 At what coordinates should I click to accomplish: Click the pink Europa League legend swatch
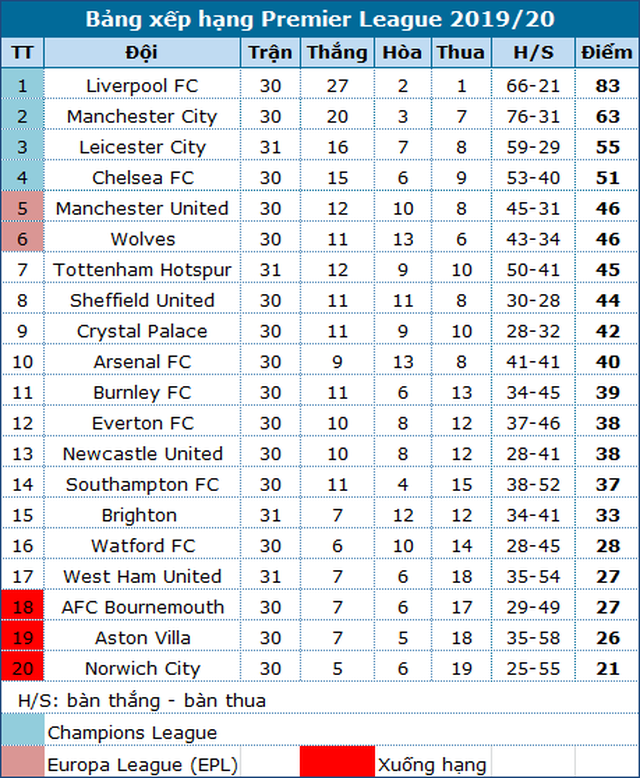pos(22,764)
